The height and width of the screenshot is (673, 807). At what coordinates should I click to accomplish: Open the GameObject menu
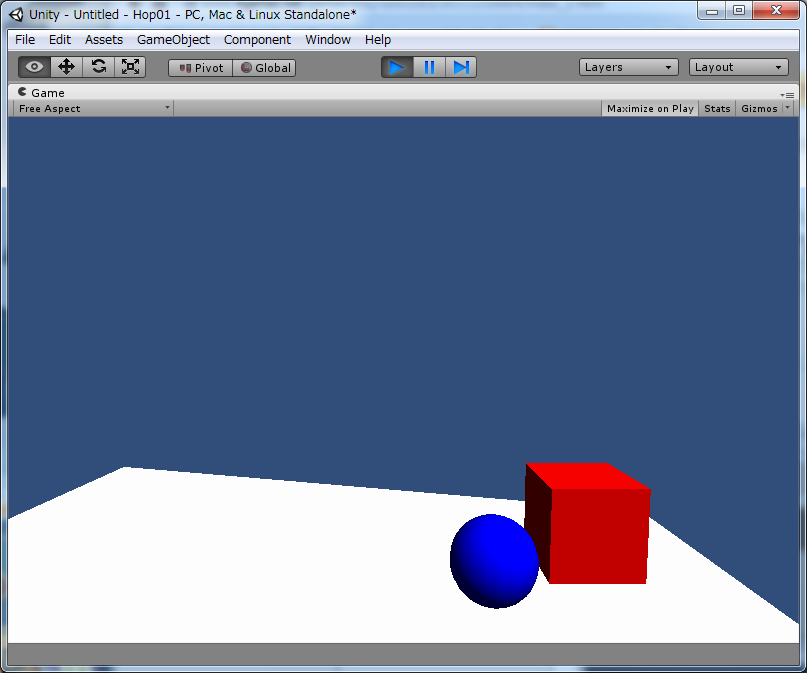point(173,40)
